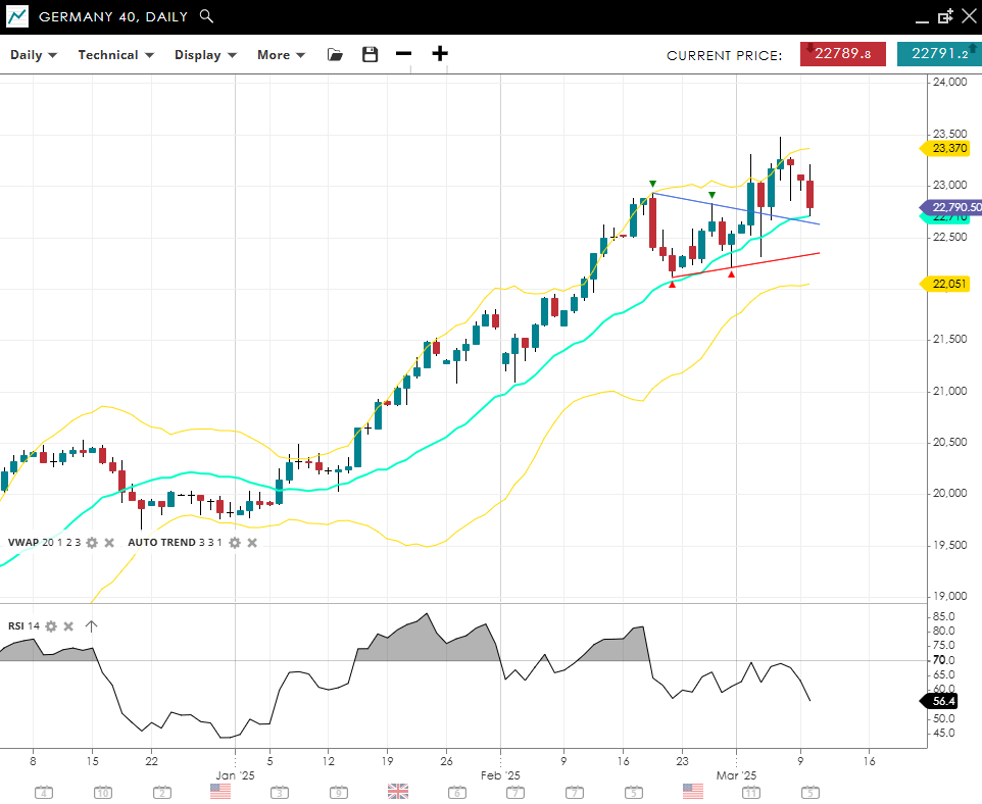Remove the VWAP indicator
Image resolution: width=982 pixels, height=804 pixels.
pyautogui.click(x=109, y=542)
